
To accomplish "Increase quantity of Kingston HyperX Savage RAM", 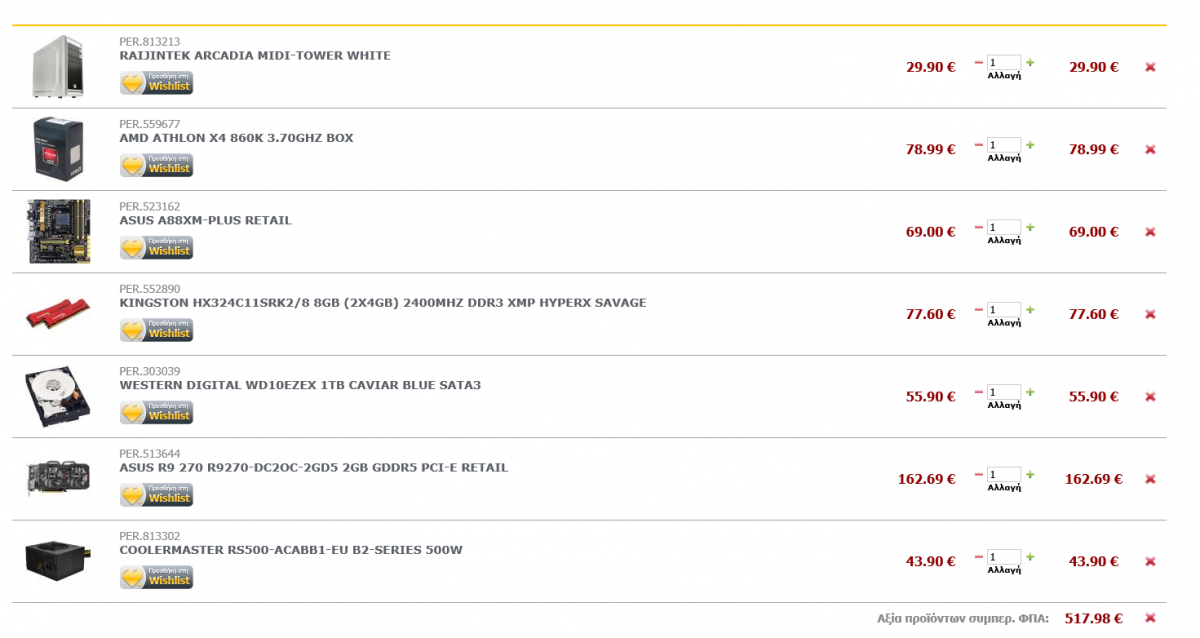I will (x=1030, y=309).
